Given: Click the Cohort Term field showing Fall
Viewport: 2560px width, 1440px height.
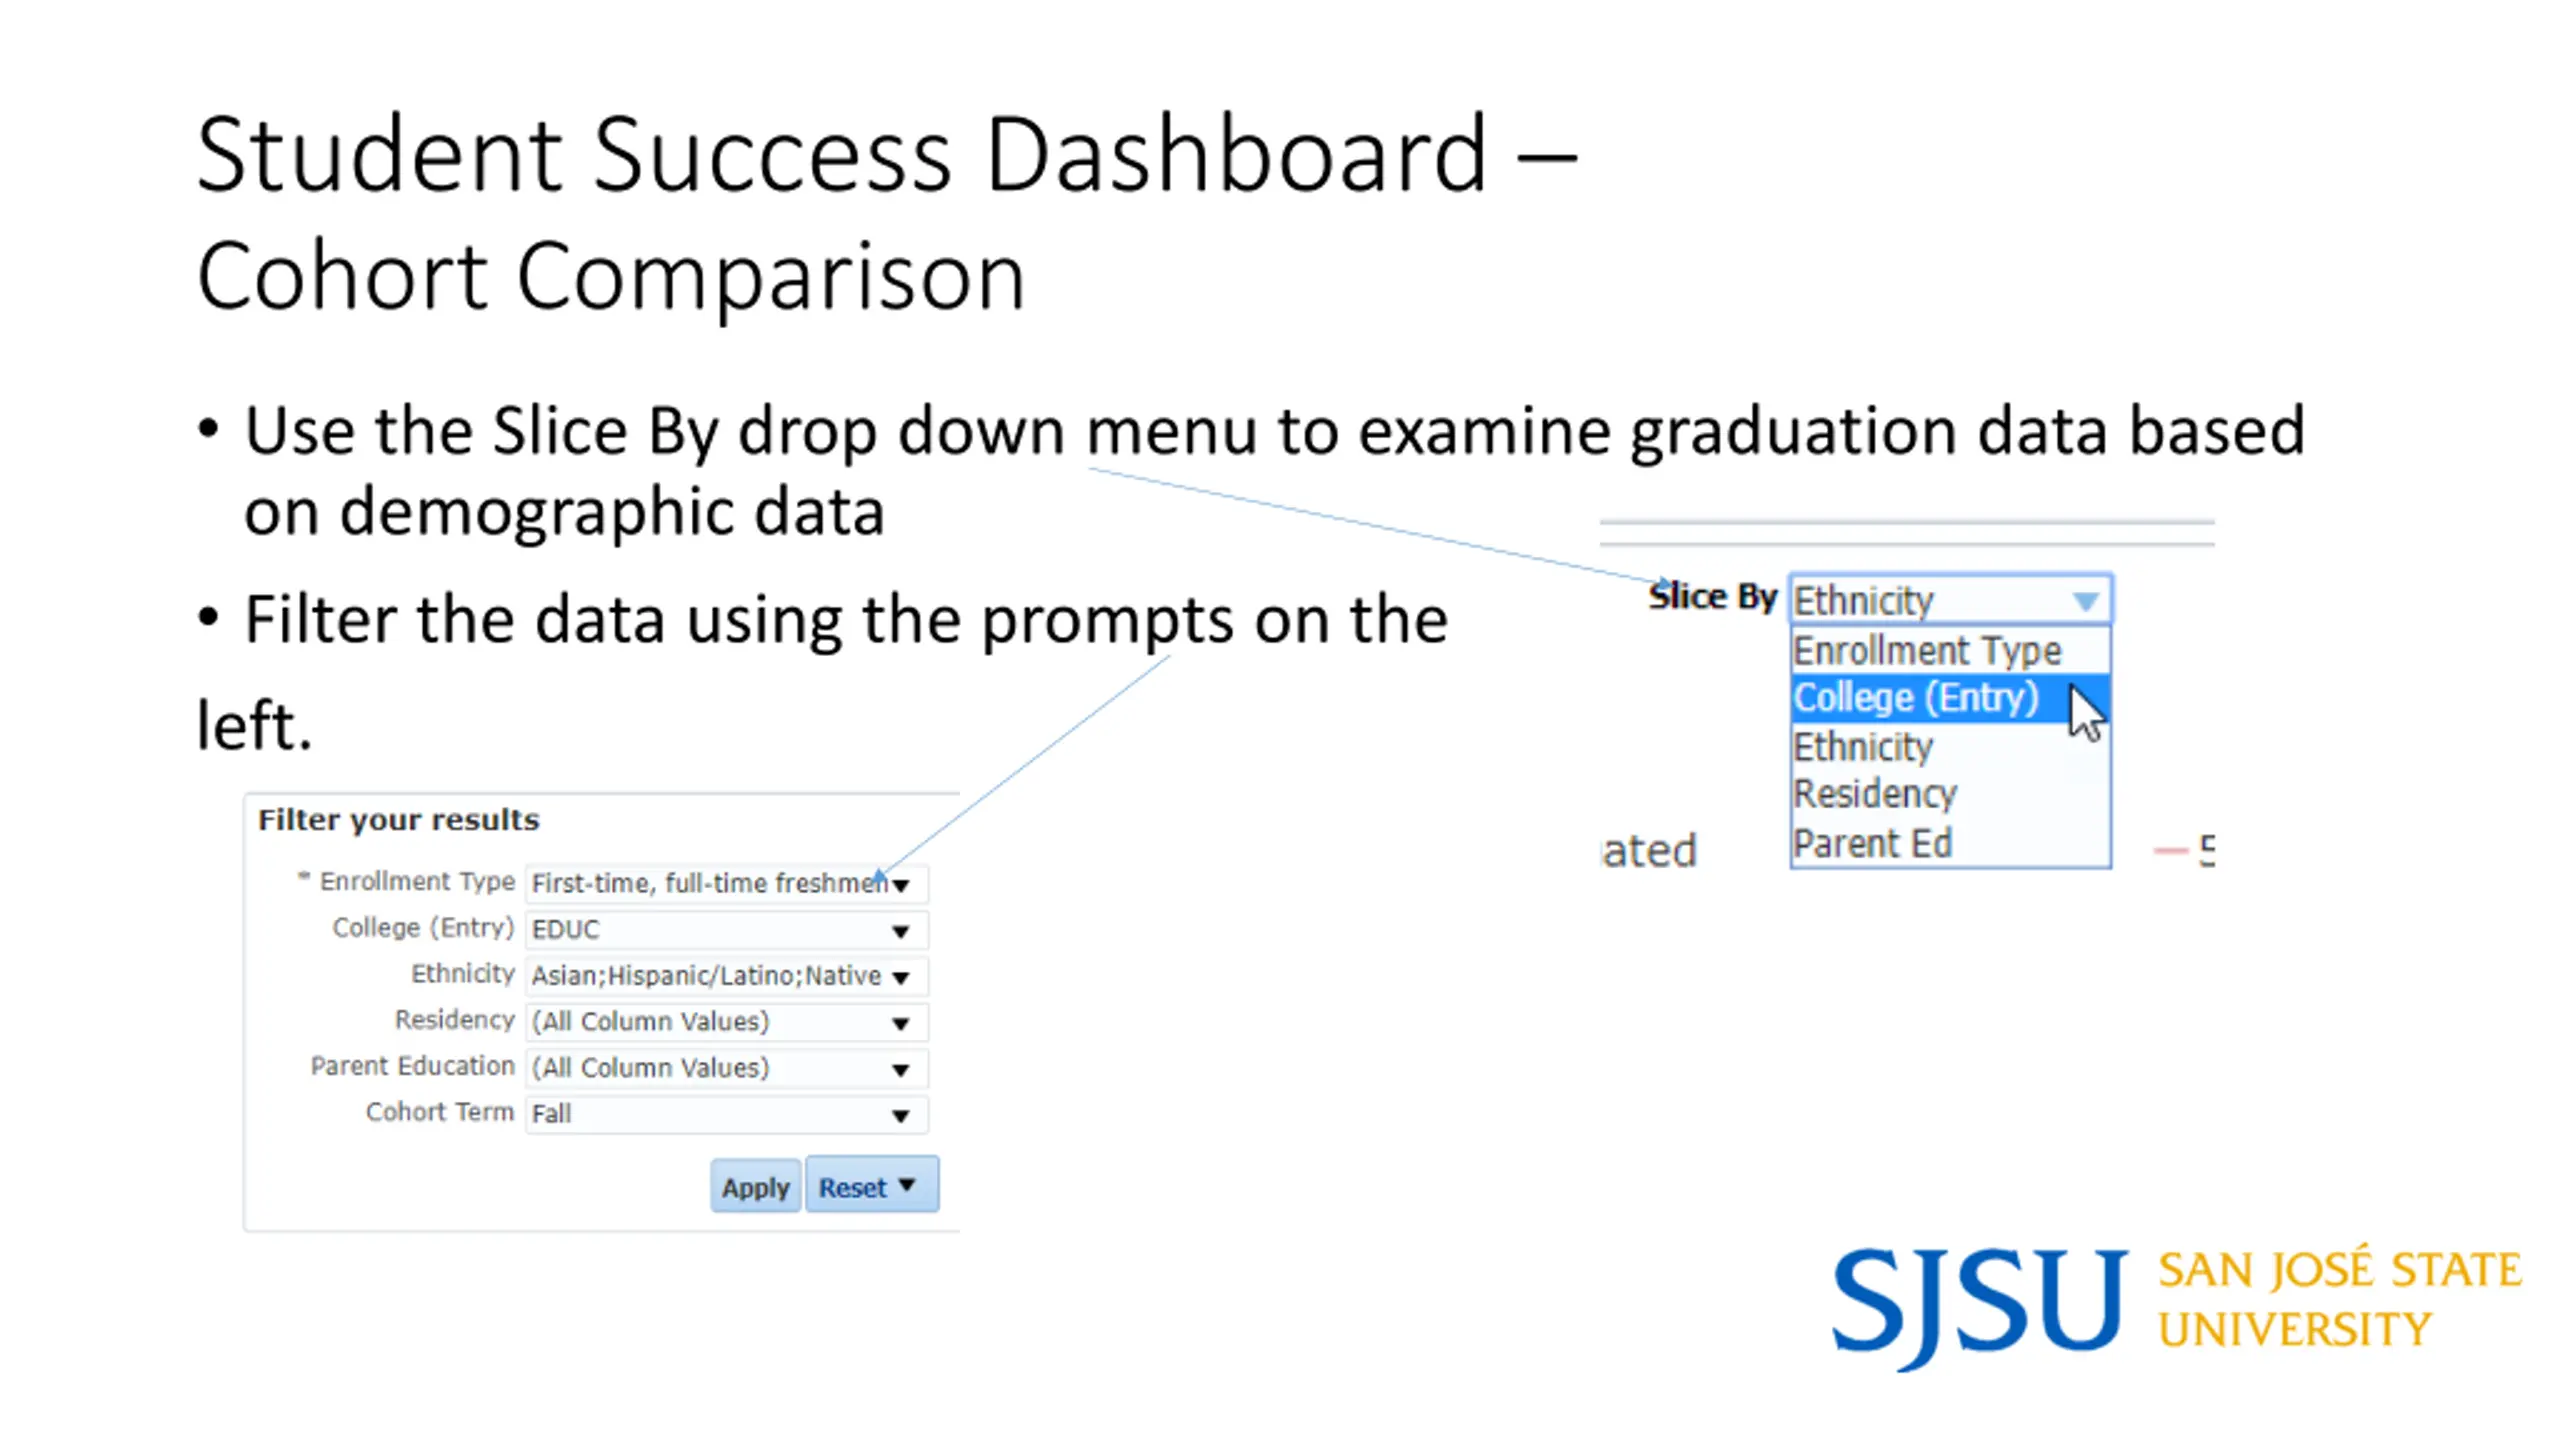Looking at the screenshot, I should pyautogui.click(x=726, y=1114).
